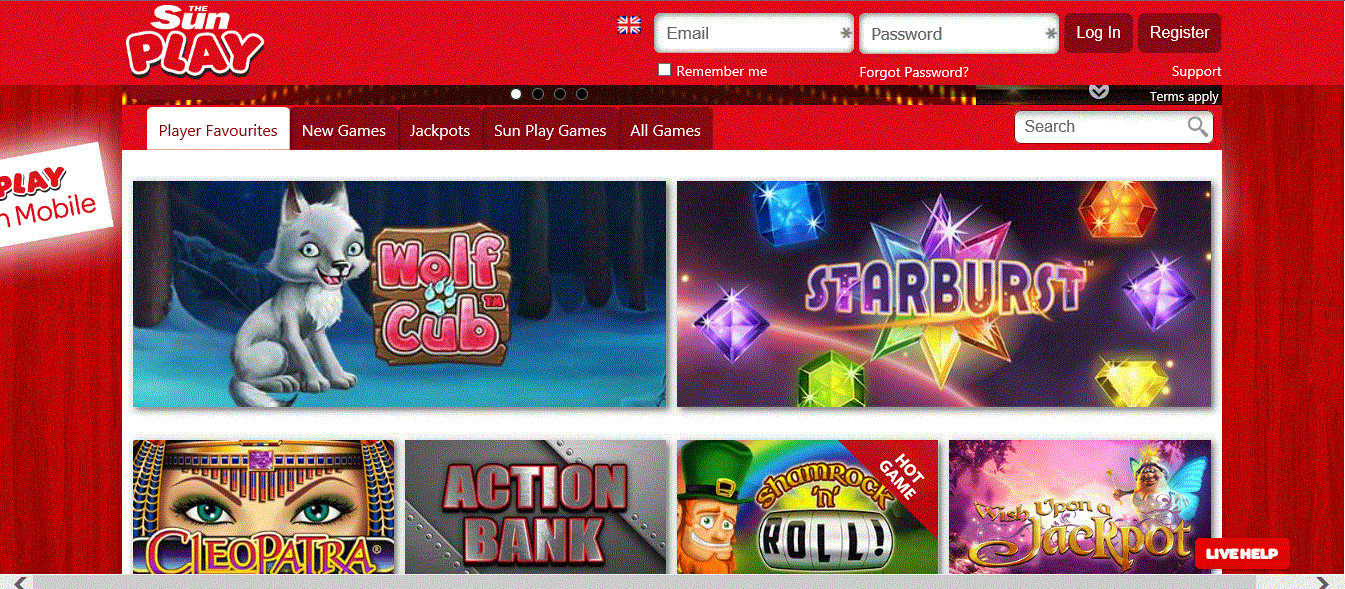Expand the banner with down chevron
This screenshot has width=1345, height=589.
(x=1099, y=91)
